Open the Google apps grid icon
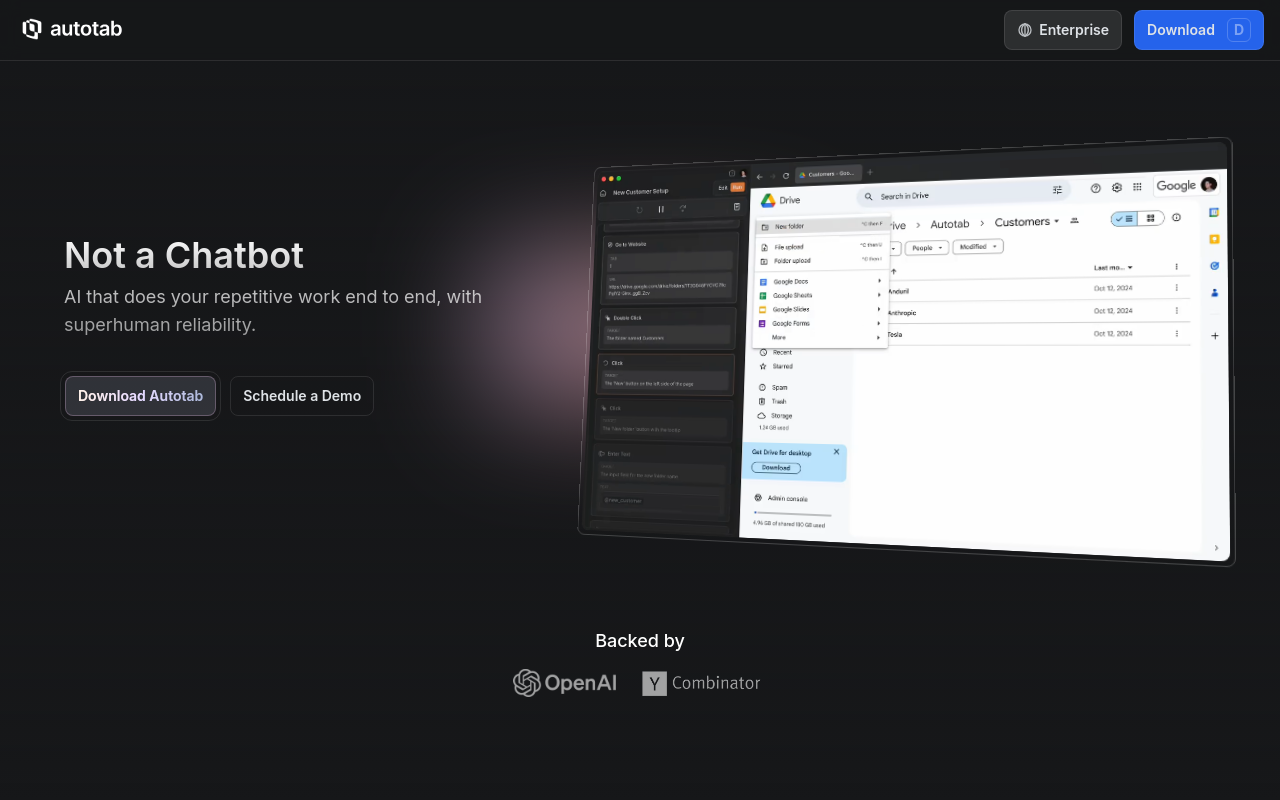The image size is (1280, 800). (1137, 187)
